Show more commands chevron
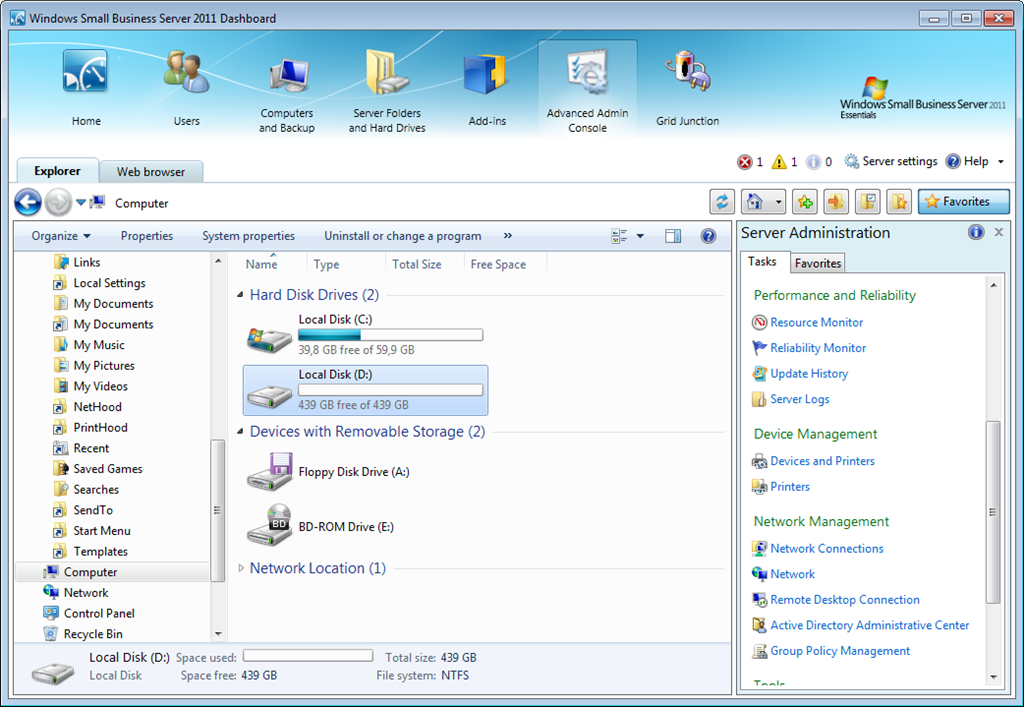The height and width of the screenshot is (707, 1024). coord(508,236)
